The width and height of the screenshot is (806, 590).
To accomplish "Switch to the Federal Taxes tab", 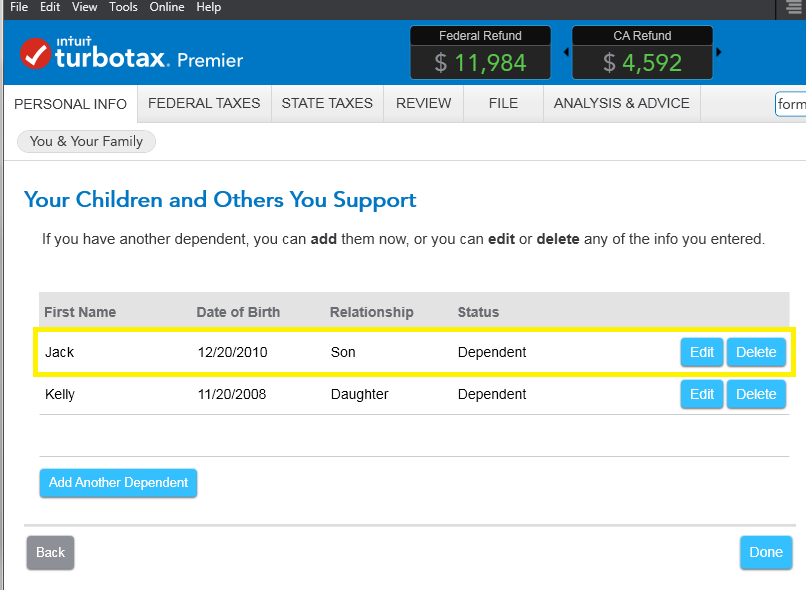I will pos(204,103).
